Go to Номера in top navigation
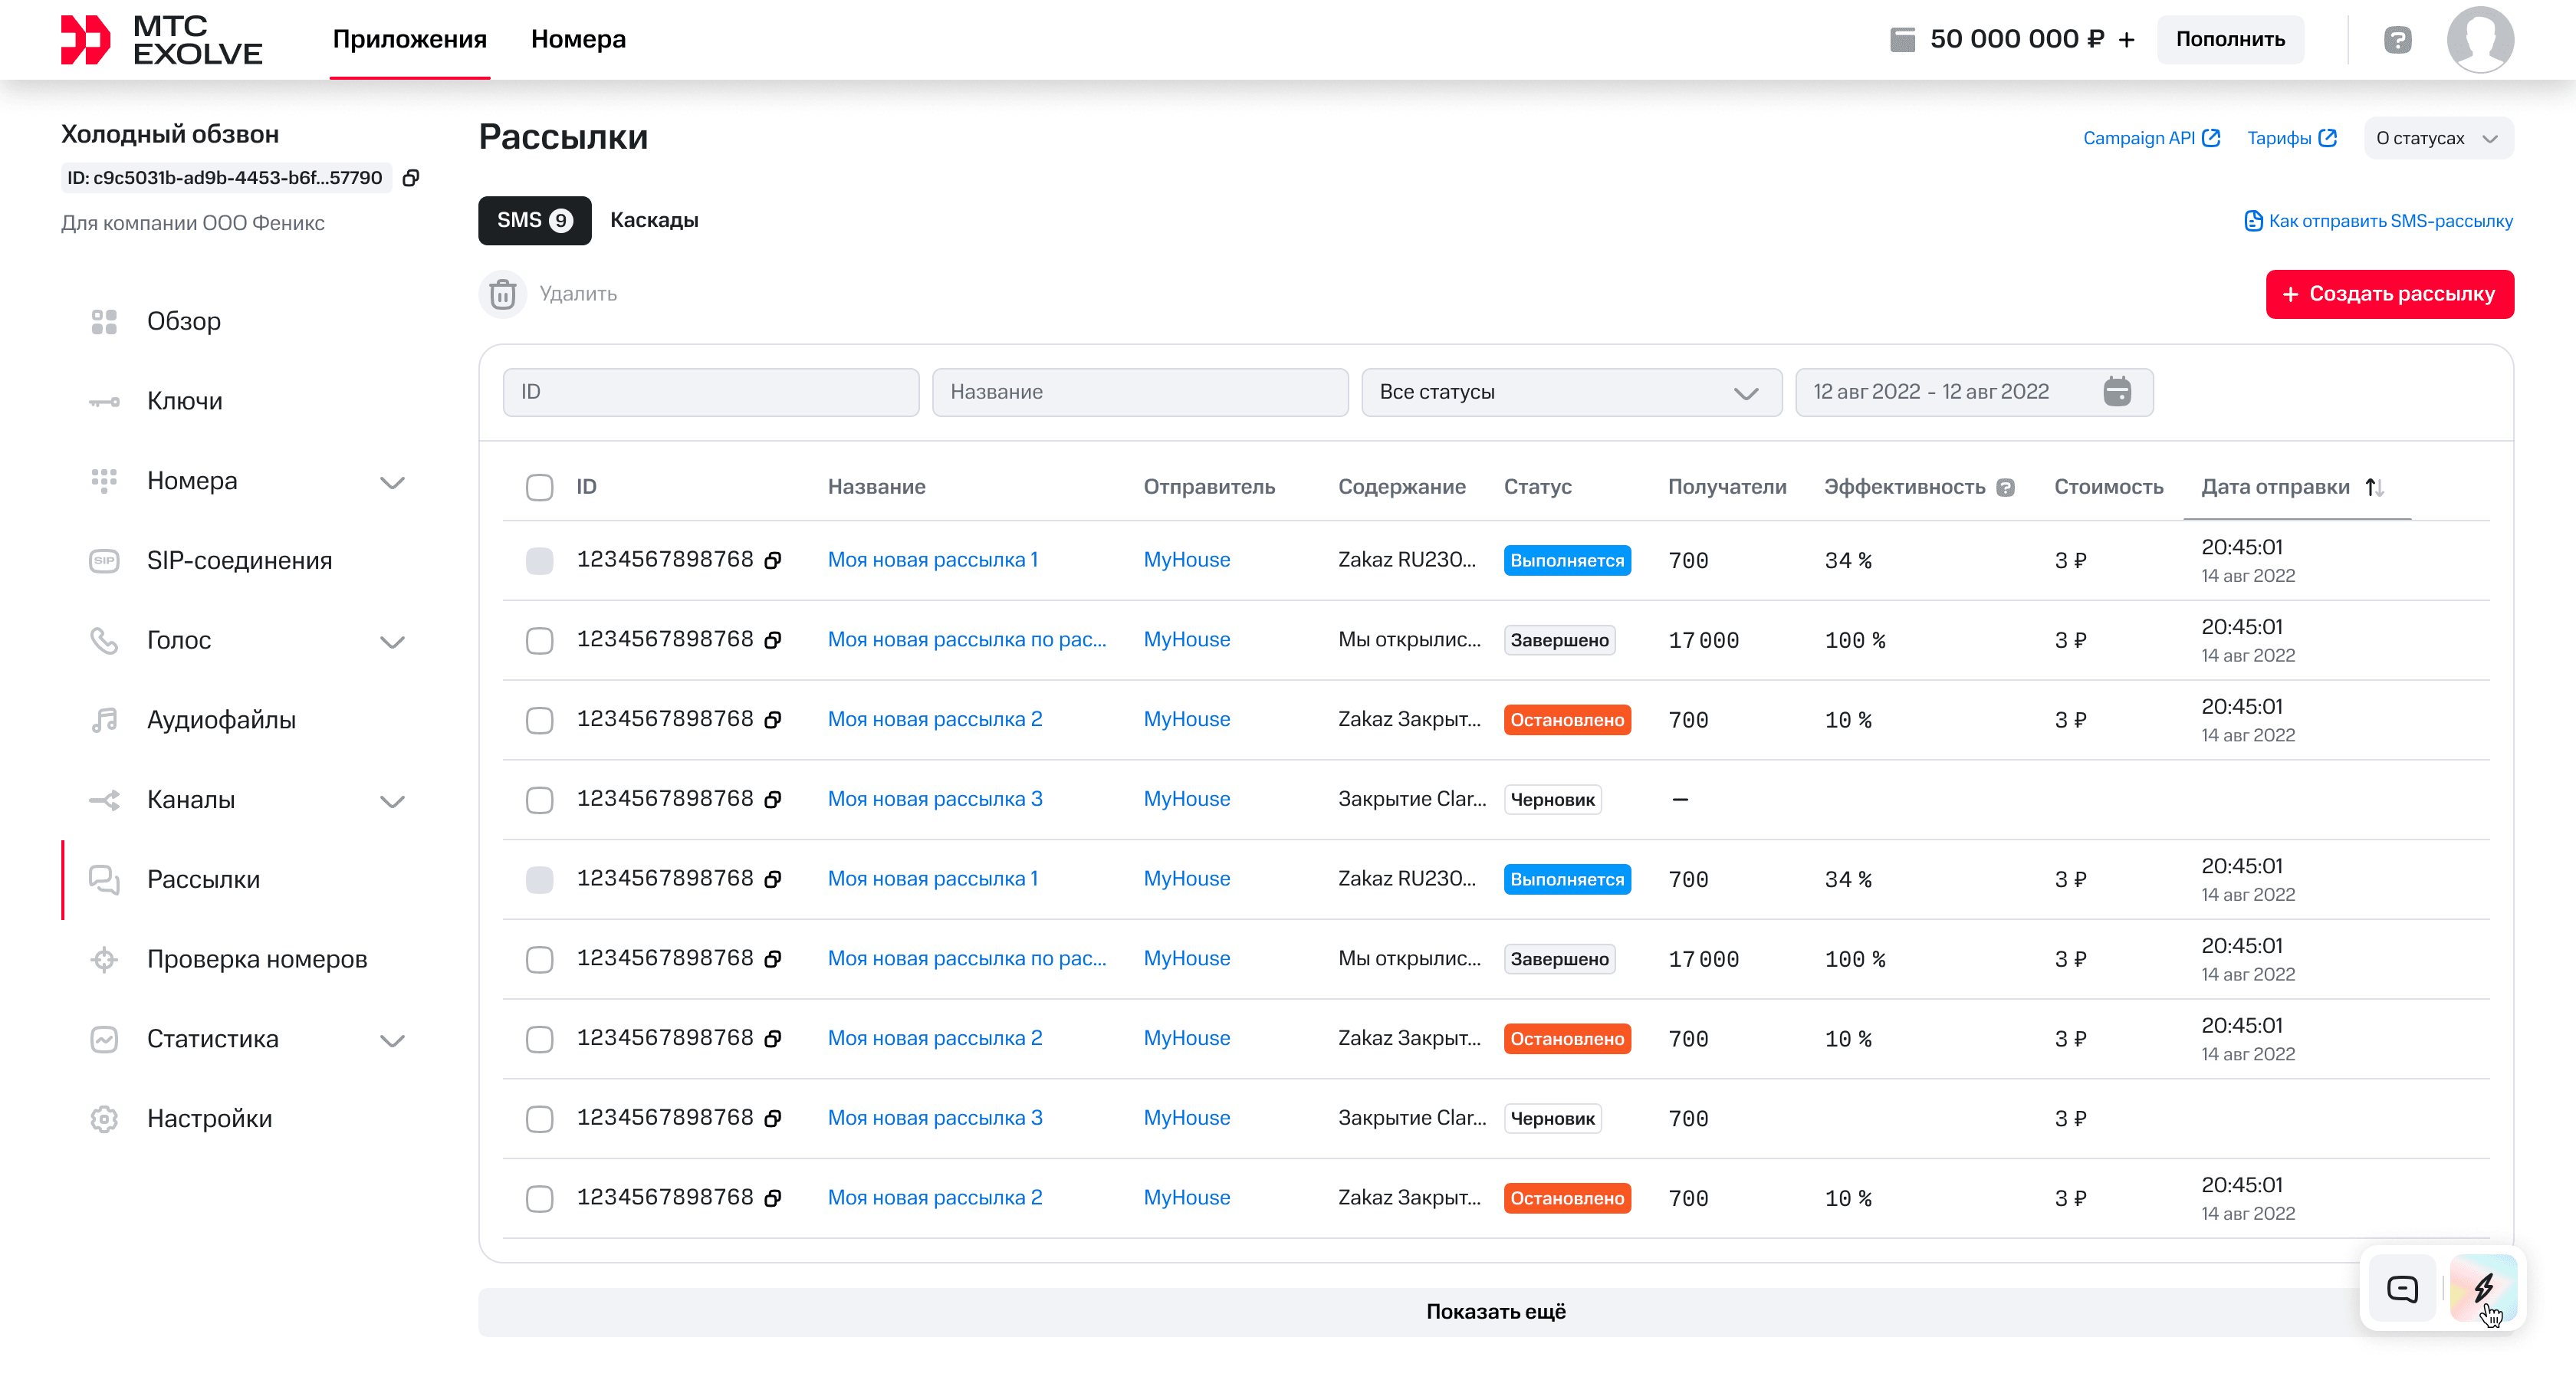This screenshot has width=2576, height=1380. (578, 39)
